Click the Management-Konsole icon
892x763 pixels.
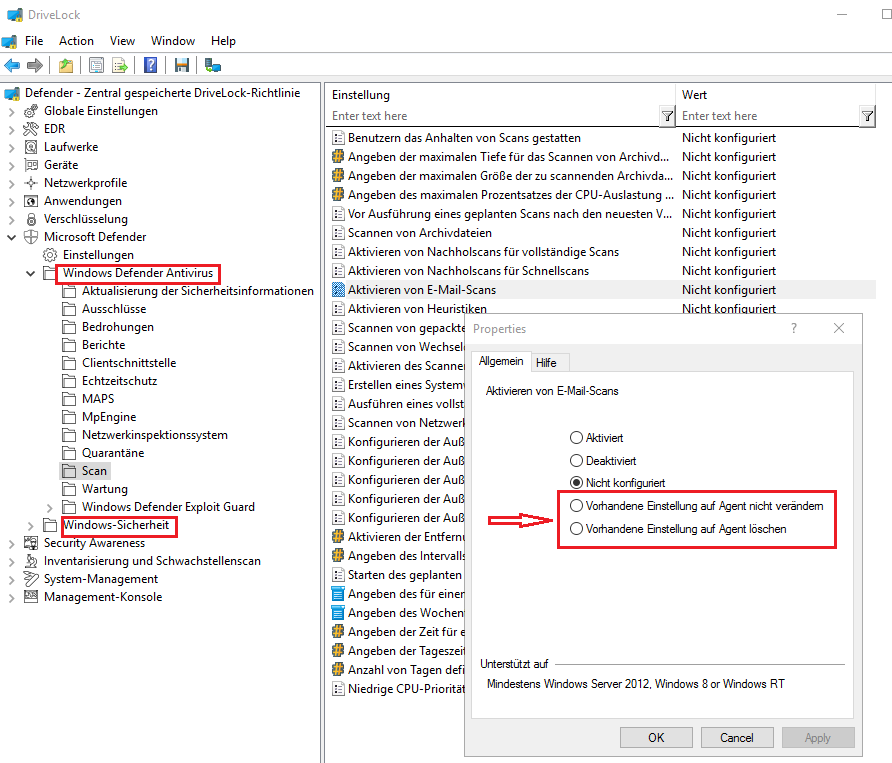pos(31,597)
